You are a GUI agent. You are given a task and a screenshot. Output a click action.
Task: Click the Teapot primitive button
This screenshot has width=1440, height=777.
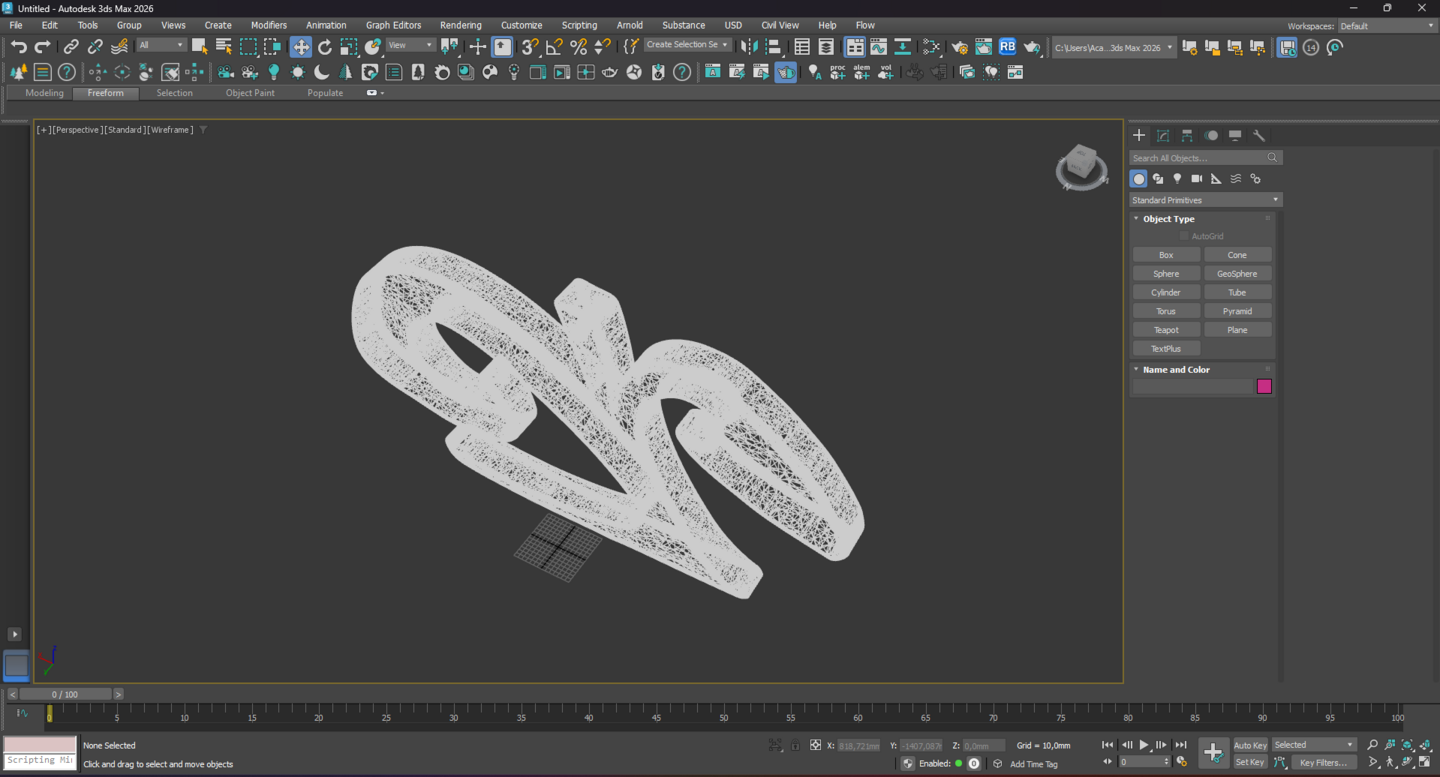(x=1166, y=330)
